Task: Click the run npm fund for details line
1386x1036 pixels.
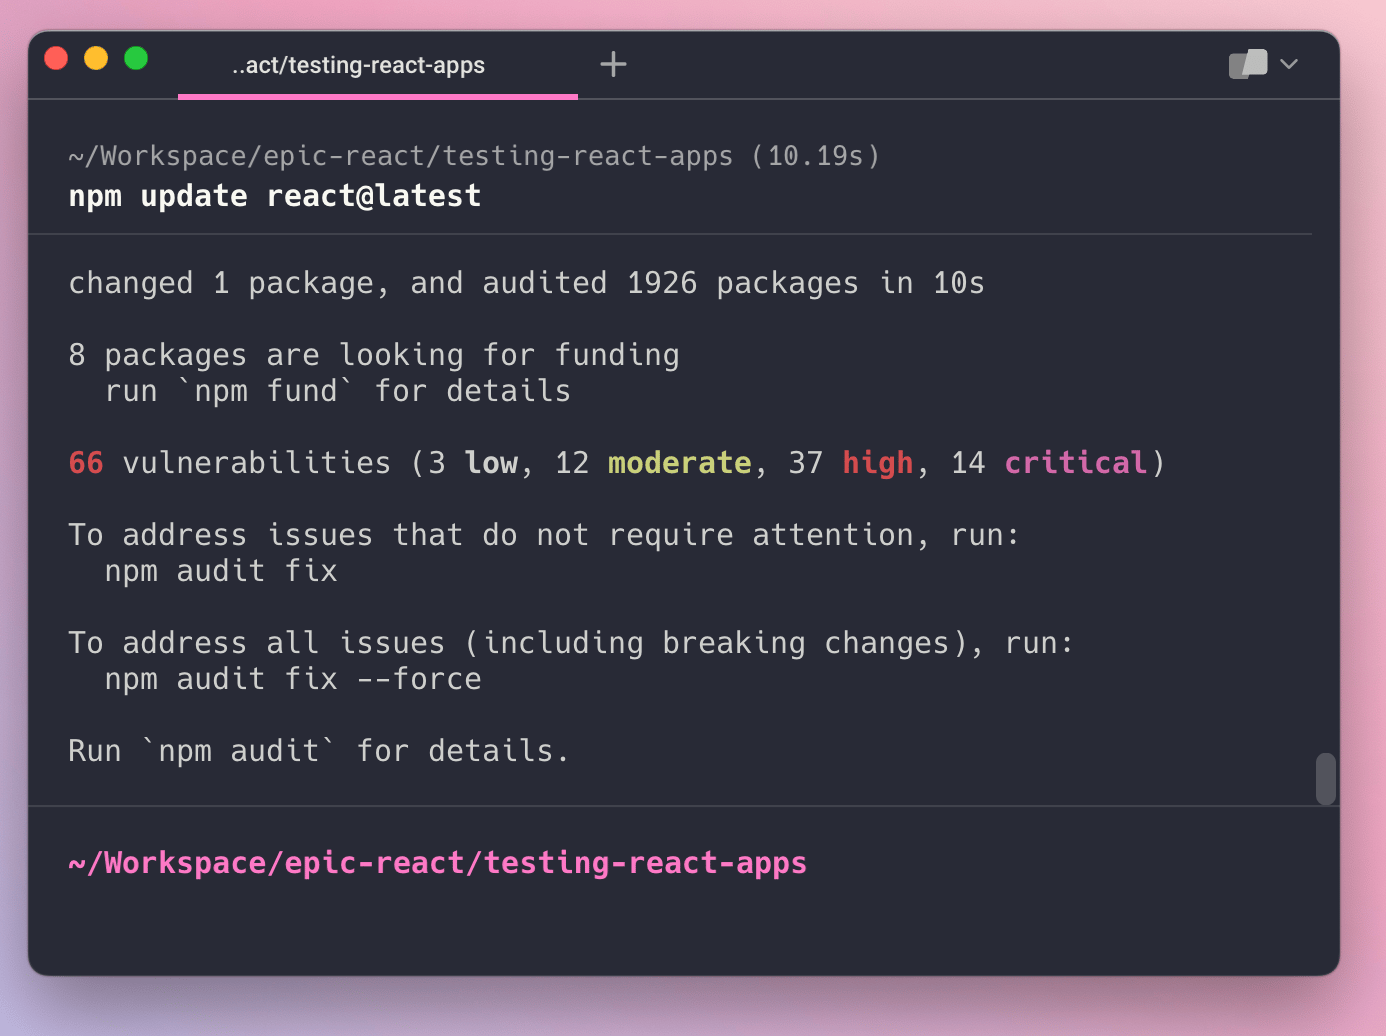Action: (x=337, y=391)
